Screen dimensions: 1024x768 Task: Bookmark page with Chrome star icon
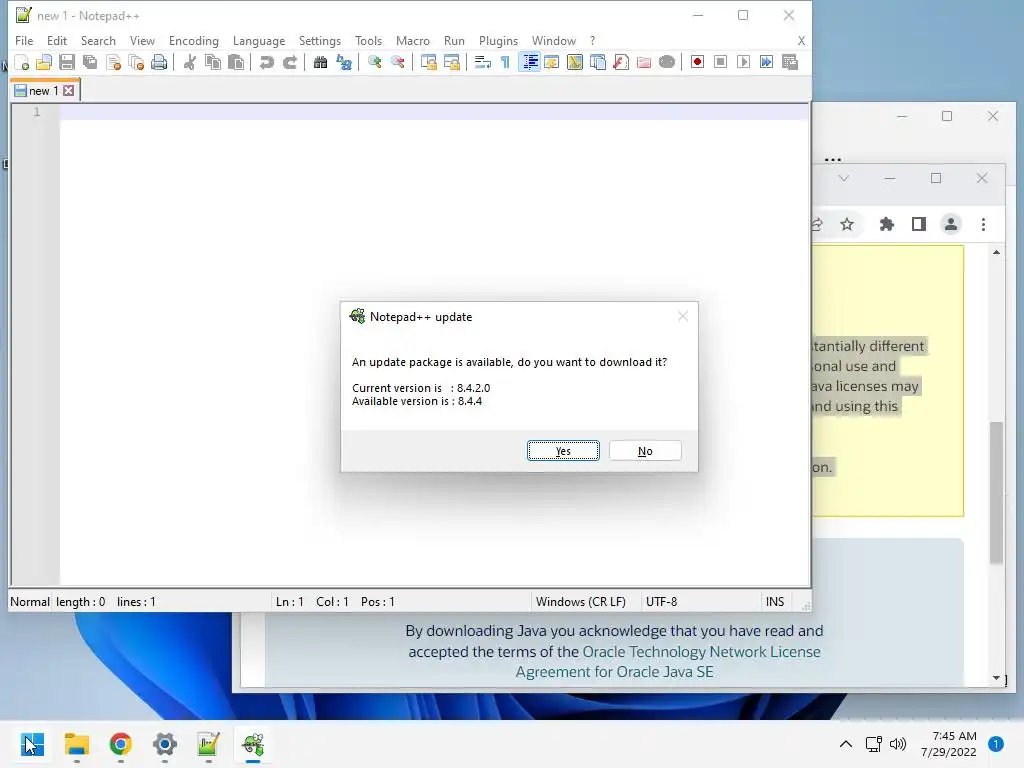pos(847,225)
